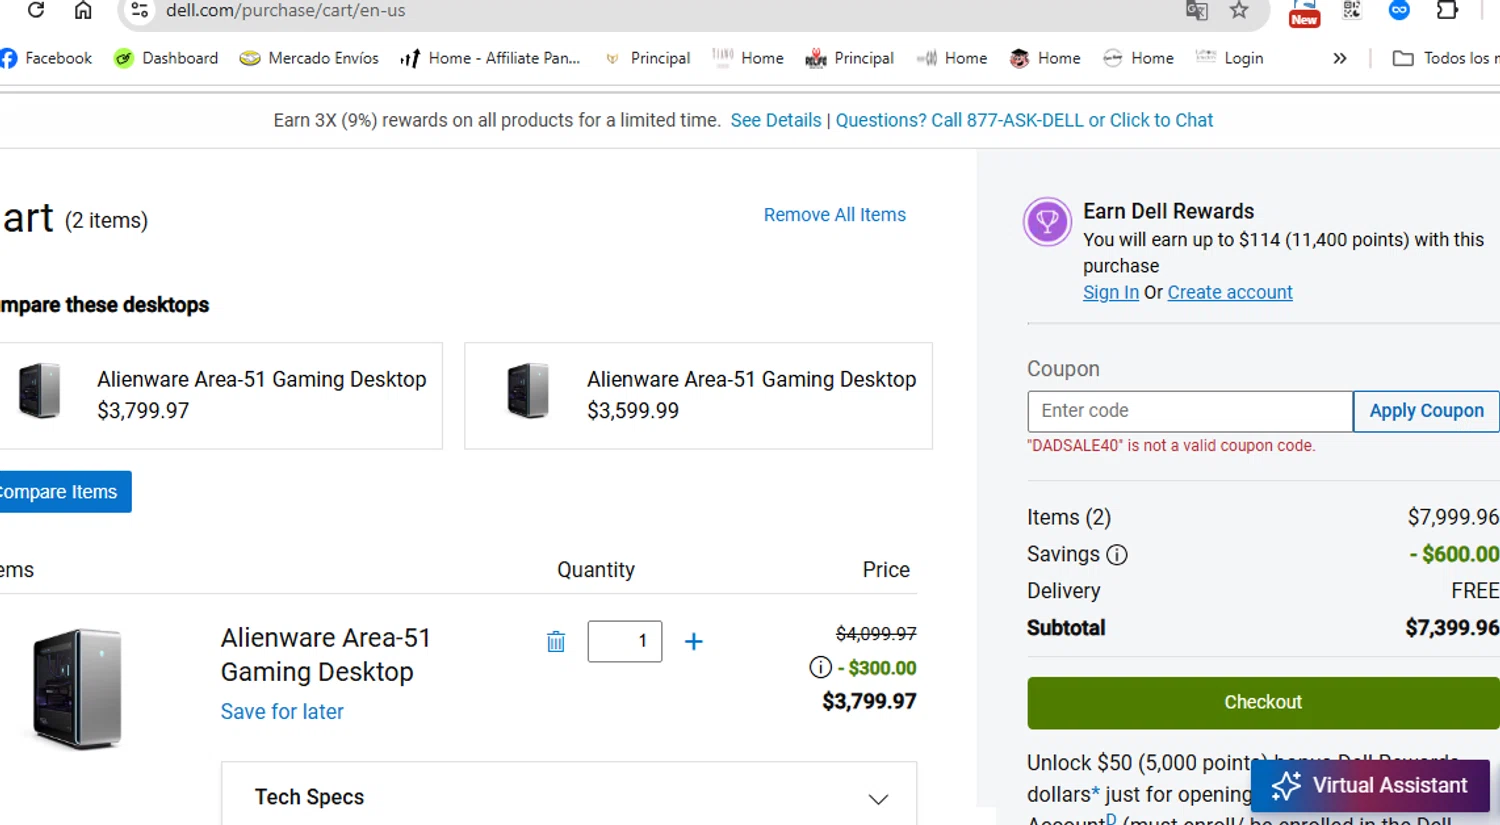1500x825 pixels.
Task: Open the extension with red New badge
Action: [x=1304, y=12]
